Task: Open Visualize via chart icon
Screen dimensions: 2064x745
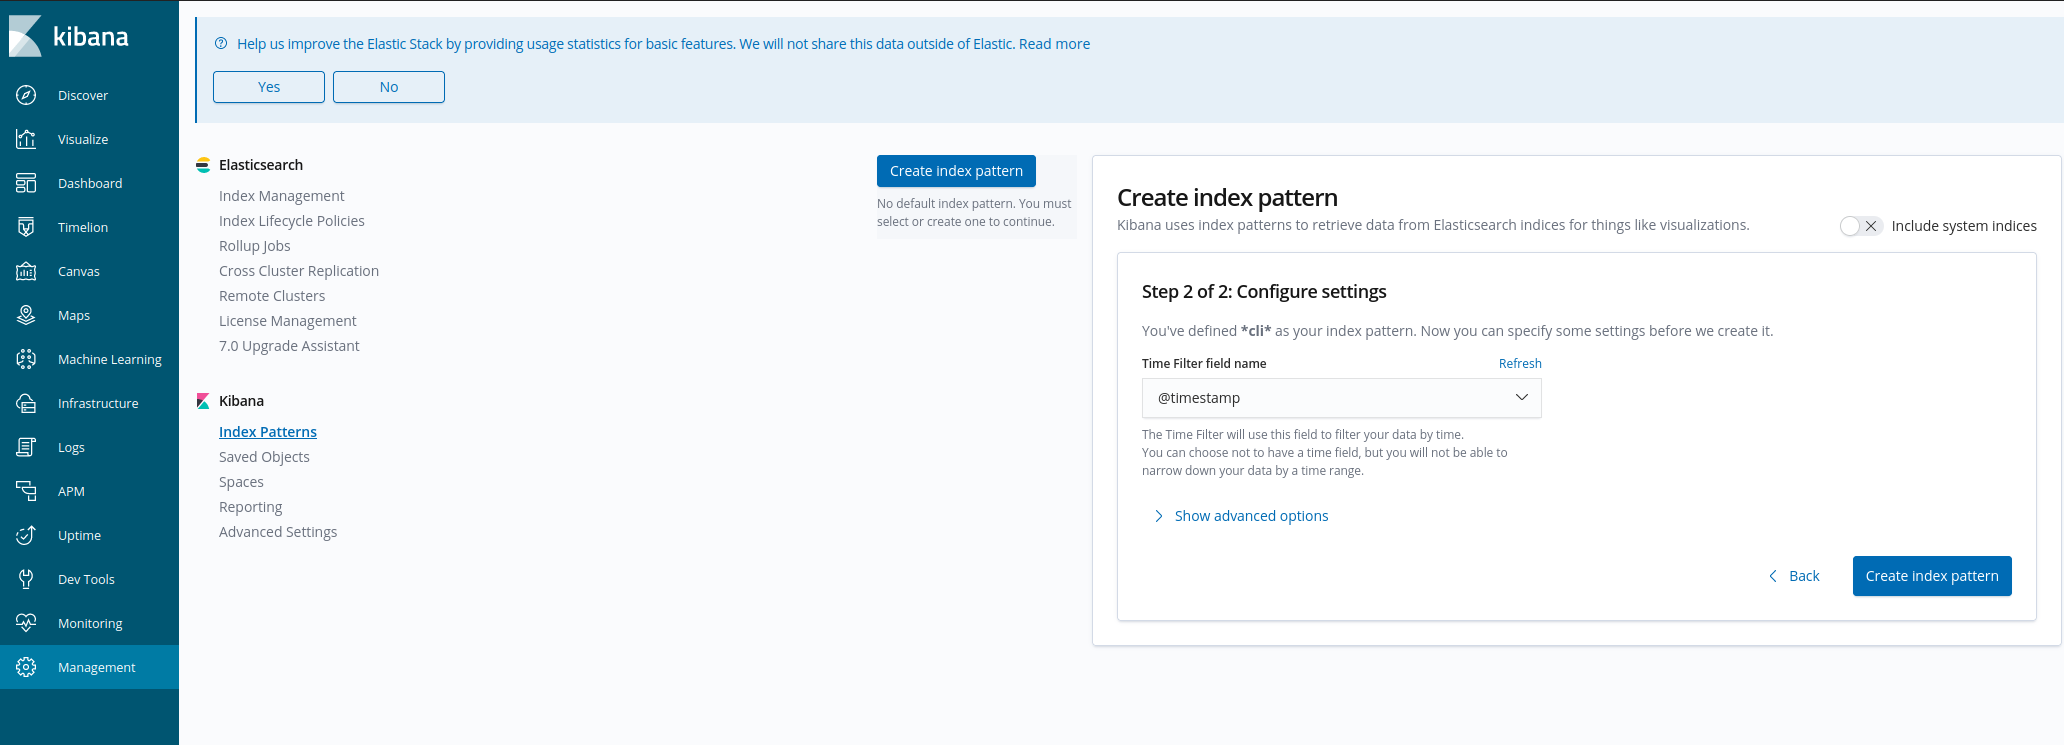Action: 26,139
